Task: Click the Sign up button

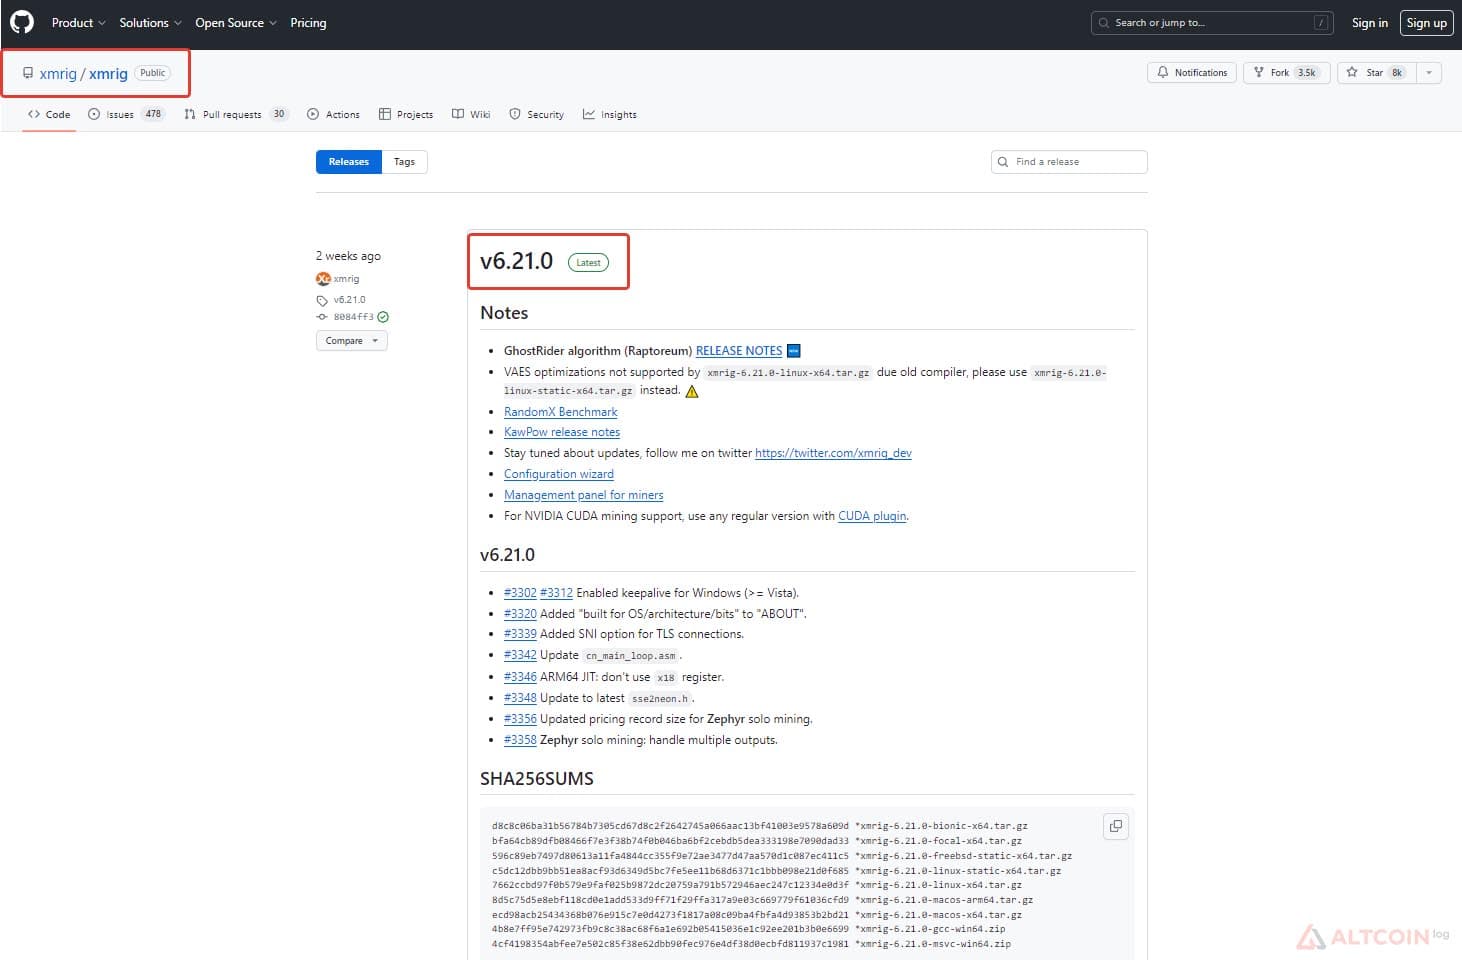Action: [x=1426, y=23]
